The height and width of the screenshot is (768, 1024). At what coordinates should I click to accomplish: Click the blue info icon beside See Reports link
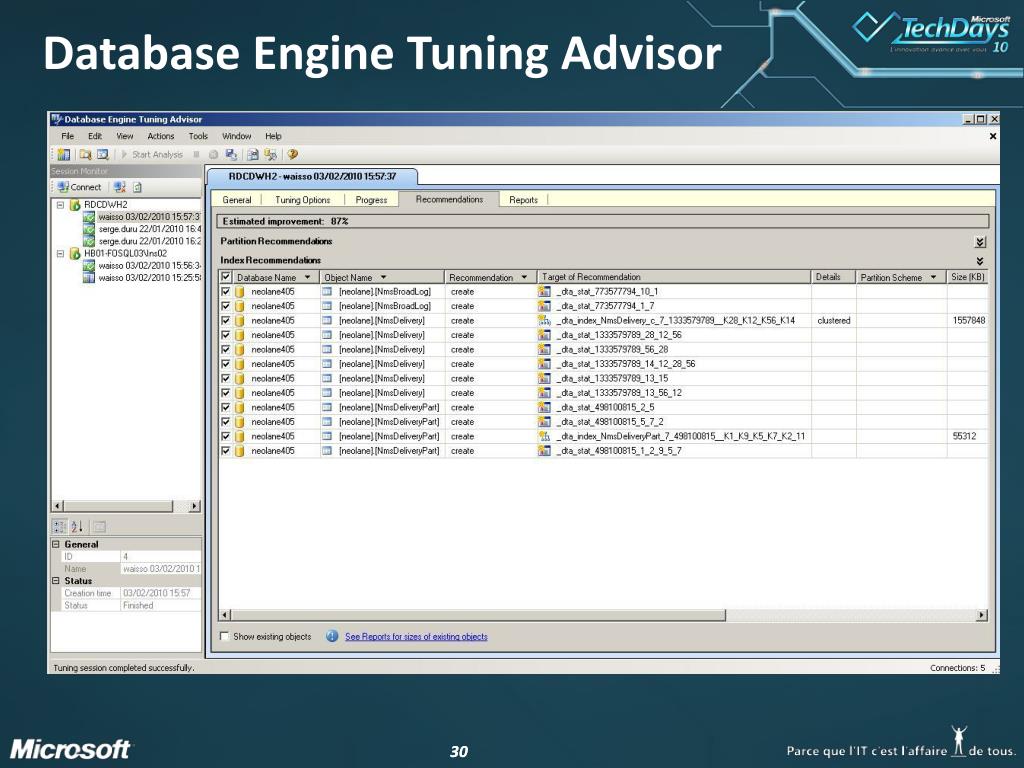(332, 636)
